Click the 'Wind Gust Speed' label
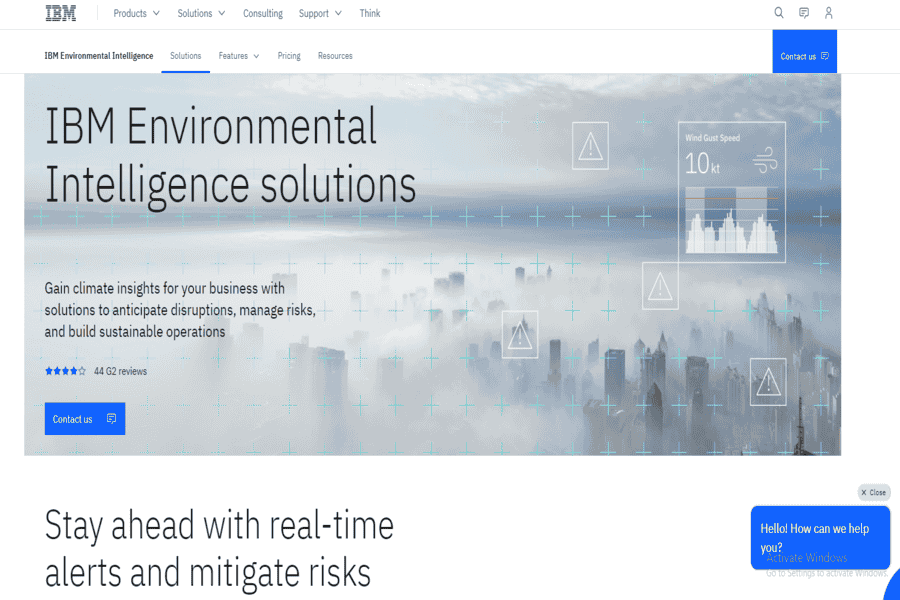Image resolution: width=900 pixels, height=600 pixels. [712, 138]
